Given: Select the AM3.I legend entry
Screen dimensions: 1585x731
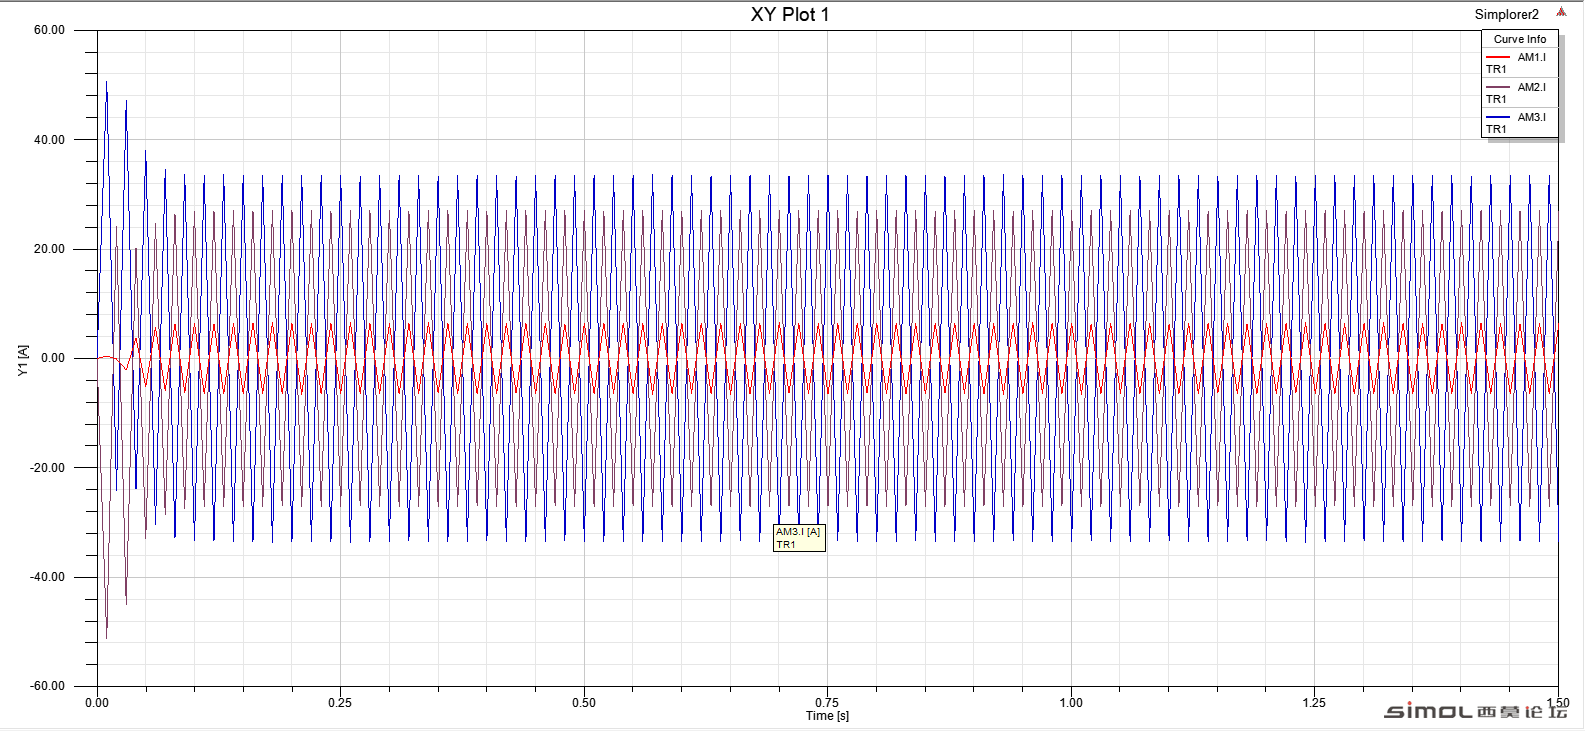Looking at the screenshot, I should (1520, 123).
